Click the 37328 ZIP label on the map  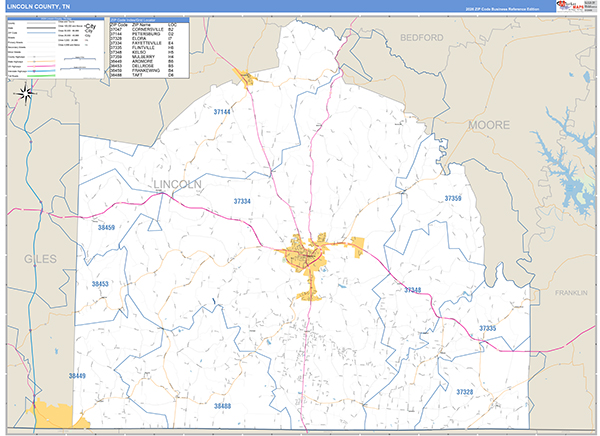pos(466,393)
